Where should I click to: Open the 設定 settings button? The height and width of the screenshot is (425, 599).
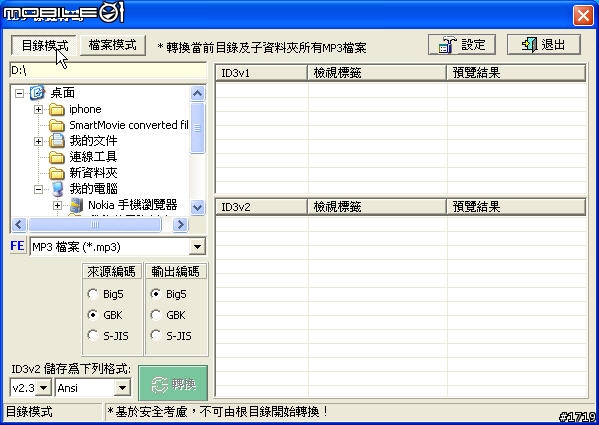tap(462, 45)
